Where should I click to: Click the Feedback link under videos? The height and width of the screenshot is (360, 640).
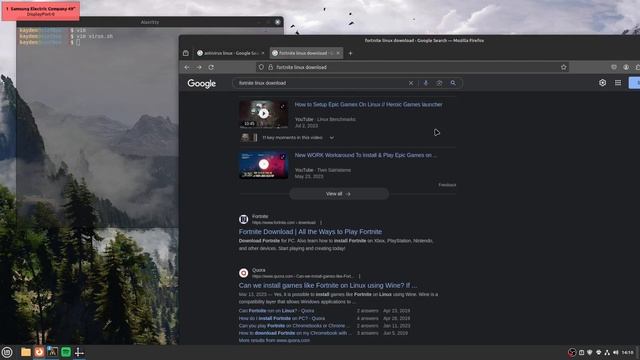coord(447,185)
